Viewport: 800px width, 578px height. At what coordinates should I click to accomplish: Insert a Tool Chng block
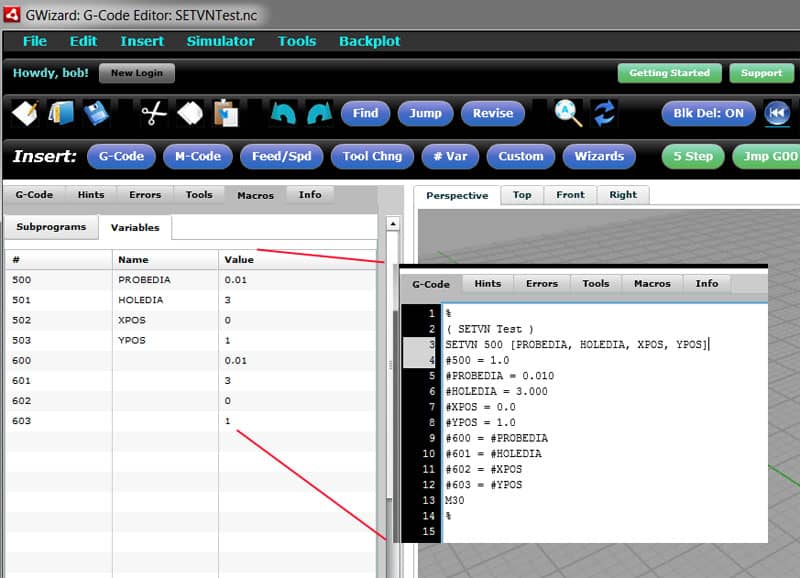click(372, 157)
